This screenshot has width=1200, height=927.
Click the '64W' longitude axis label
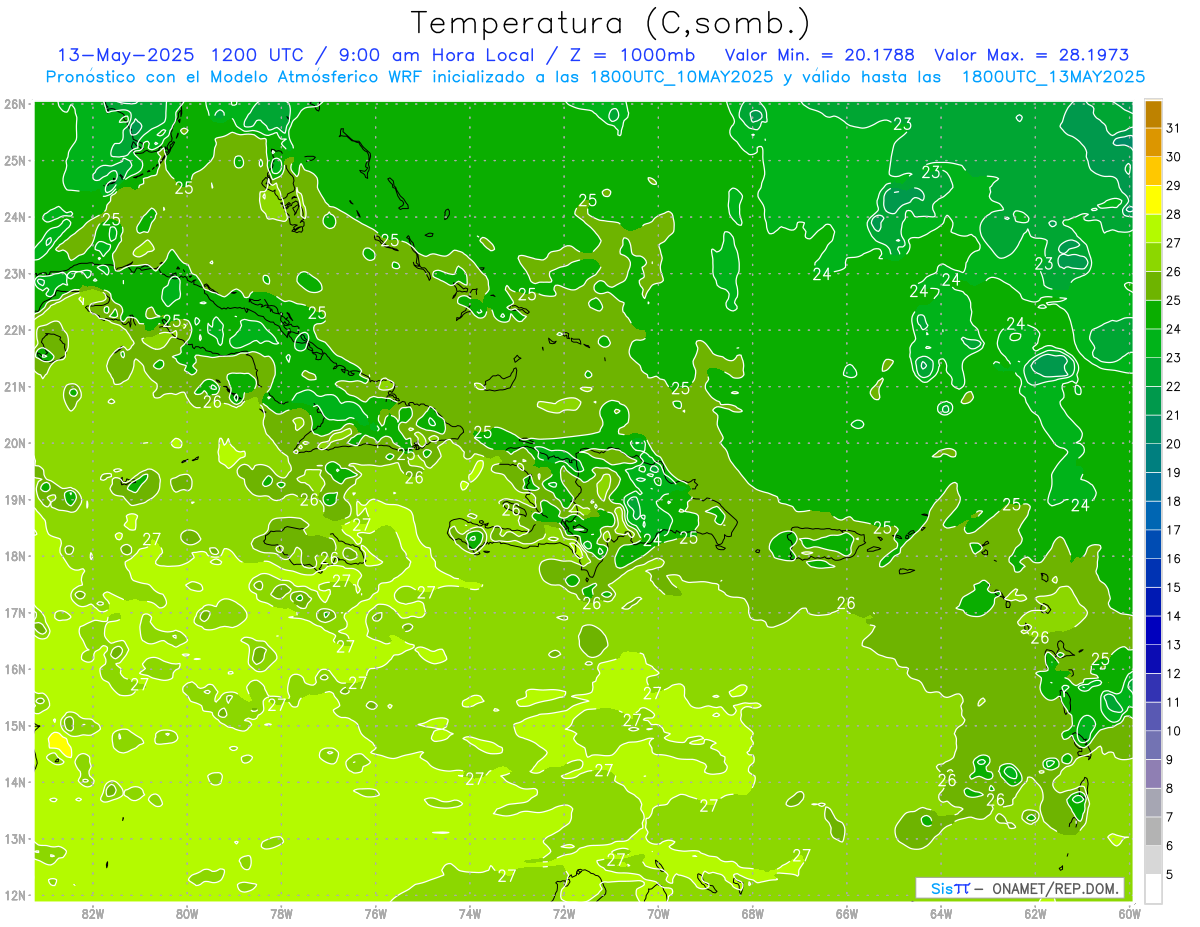pos(941,912)
